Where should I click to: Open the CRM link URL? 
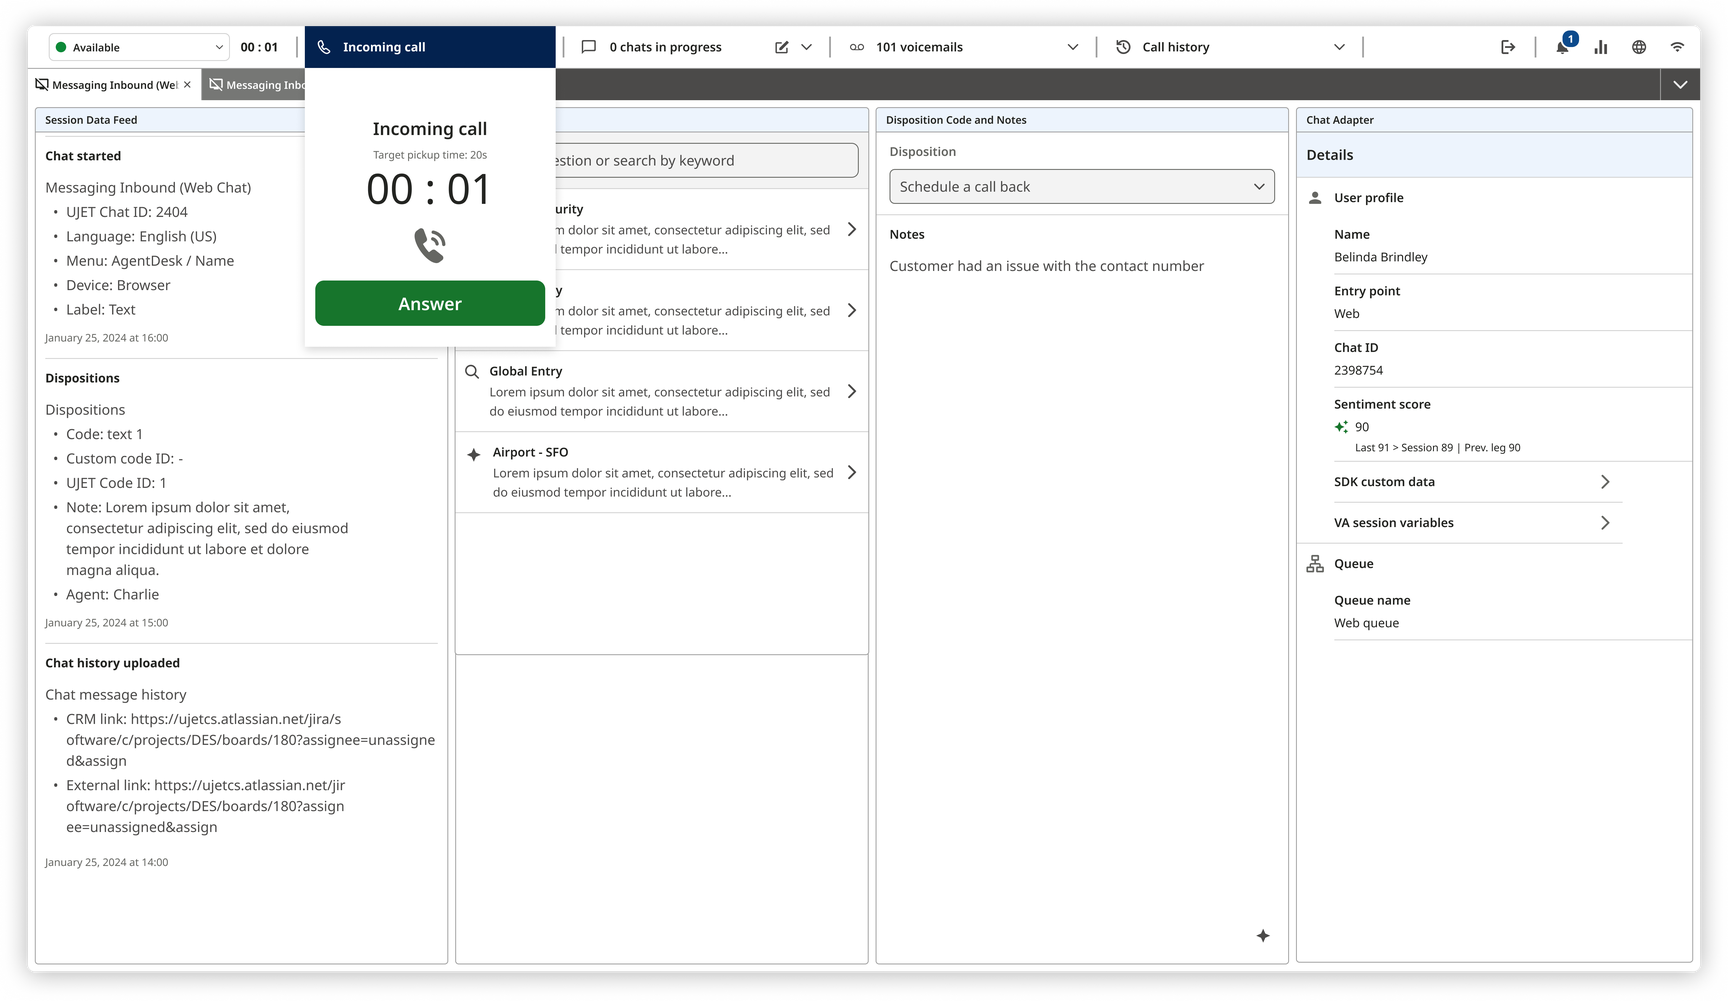(x=251, y=740)
